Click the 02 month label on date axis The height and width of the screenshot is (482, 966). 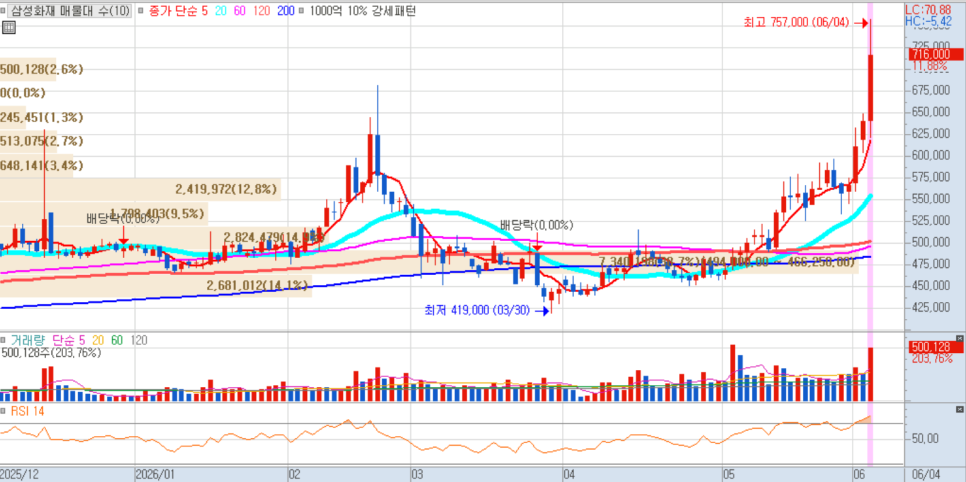point(294,475)
